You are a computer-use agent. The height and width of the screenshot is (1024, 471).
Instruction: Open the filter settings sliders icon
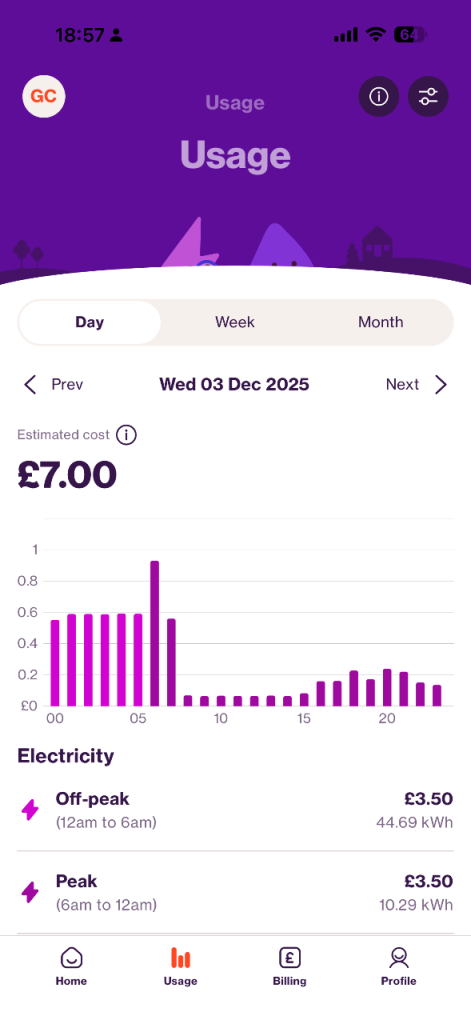click(x=429, y=97)
